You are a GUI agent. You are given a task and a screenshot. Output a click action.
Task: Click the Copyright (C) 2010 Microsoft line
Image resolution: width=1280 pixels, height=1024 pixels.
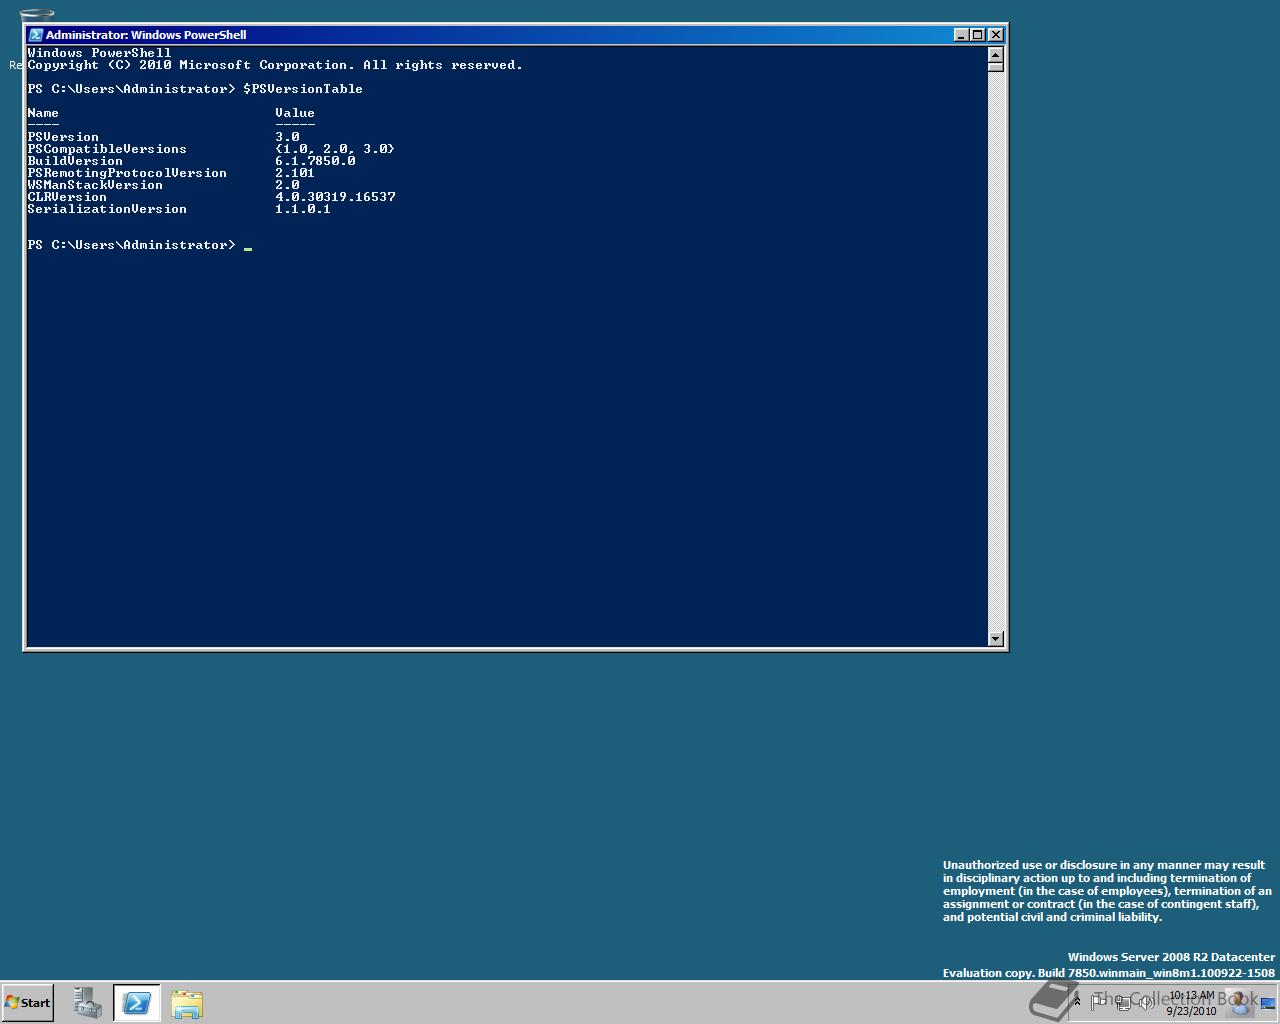click(275, 65)
